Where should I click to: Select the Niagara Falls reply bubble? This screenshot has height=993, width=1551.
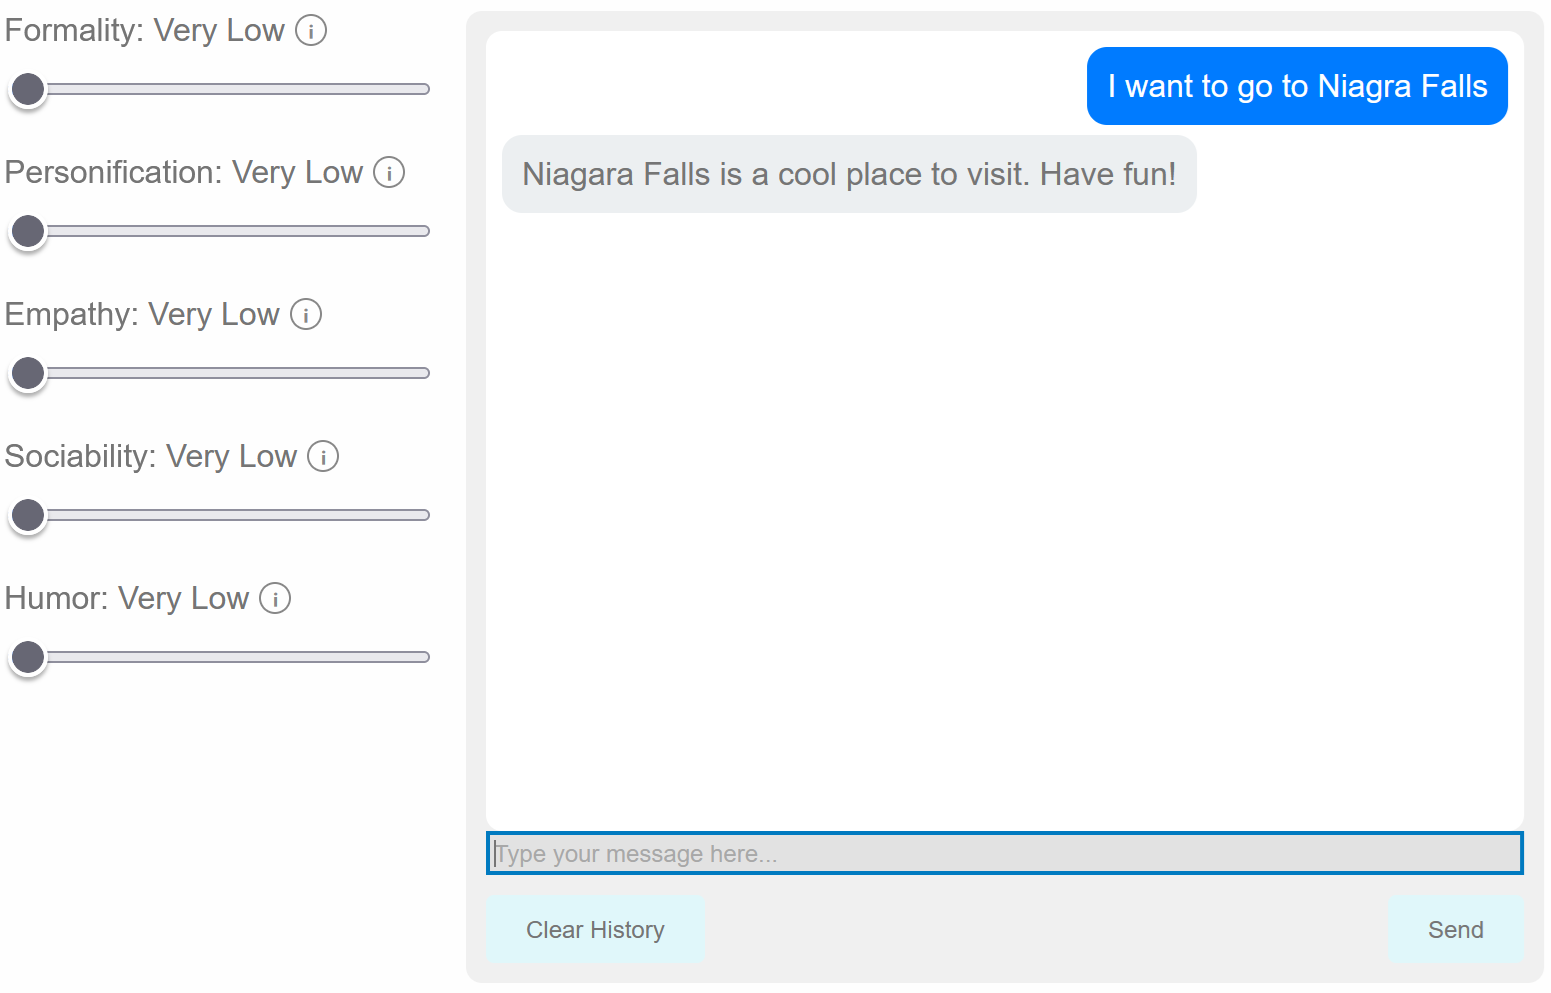[x=849, y=174]
